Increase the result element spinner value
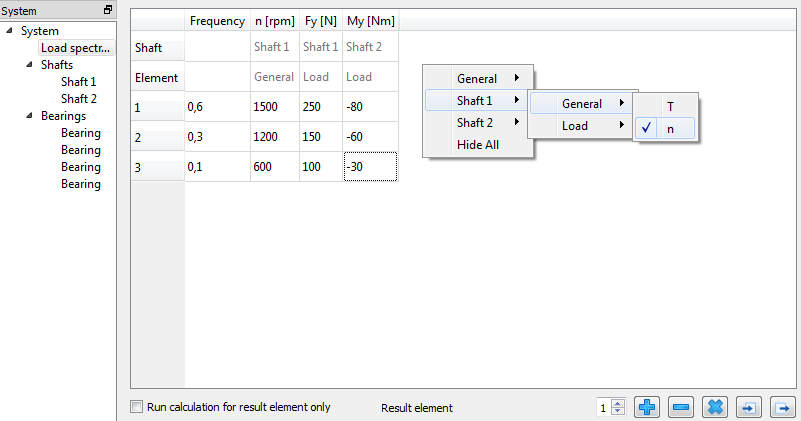The image size is (801, 421). (x=618, y=403)
